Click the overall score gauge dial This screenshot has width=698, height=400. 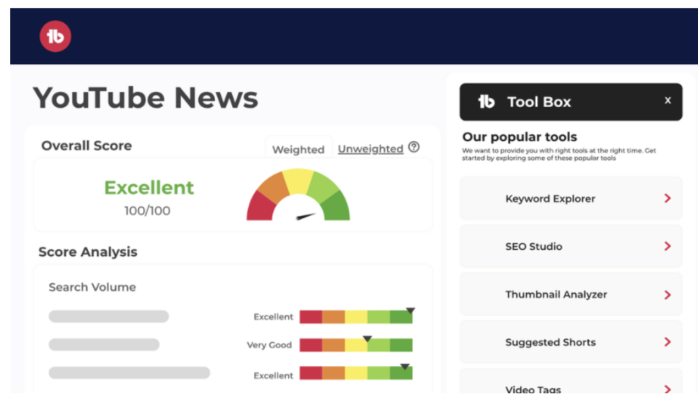(298, 194)
